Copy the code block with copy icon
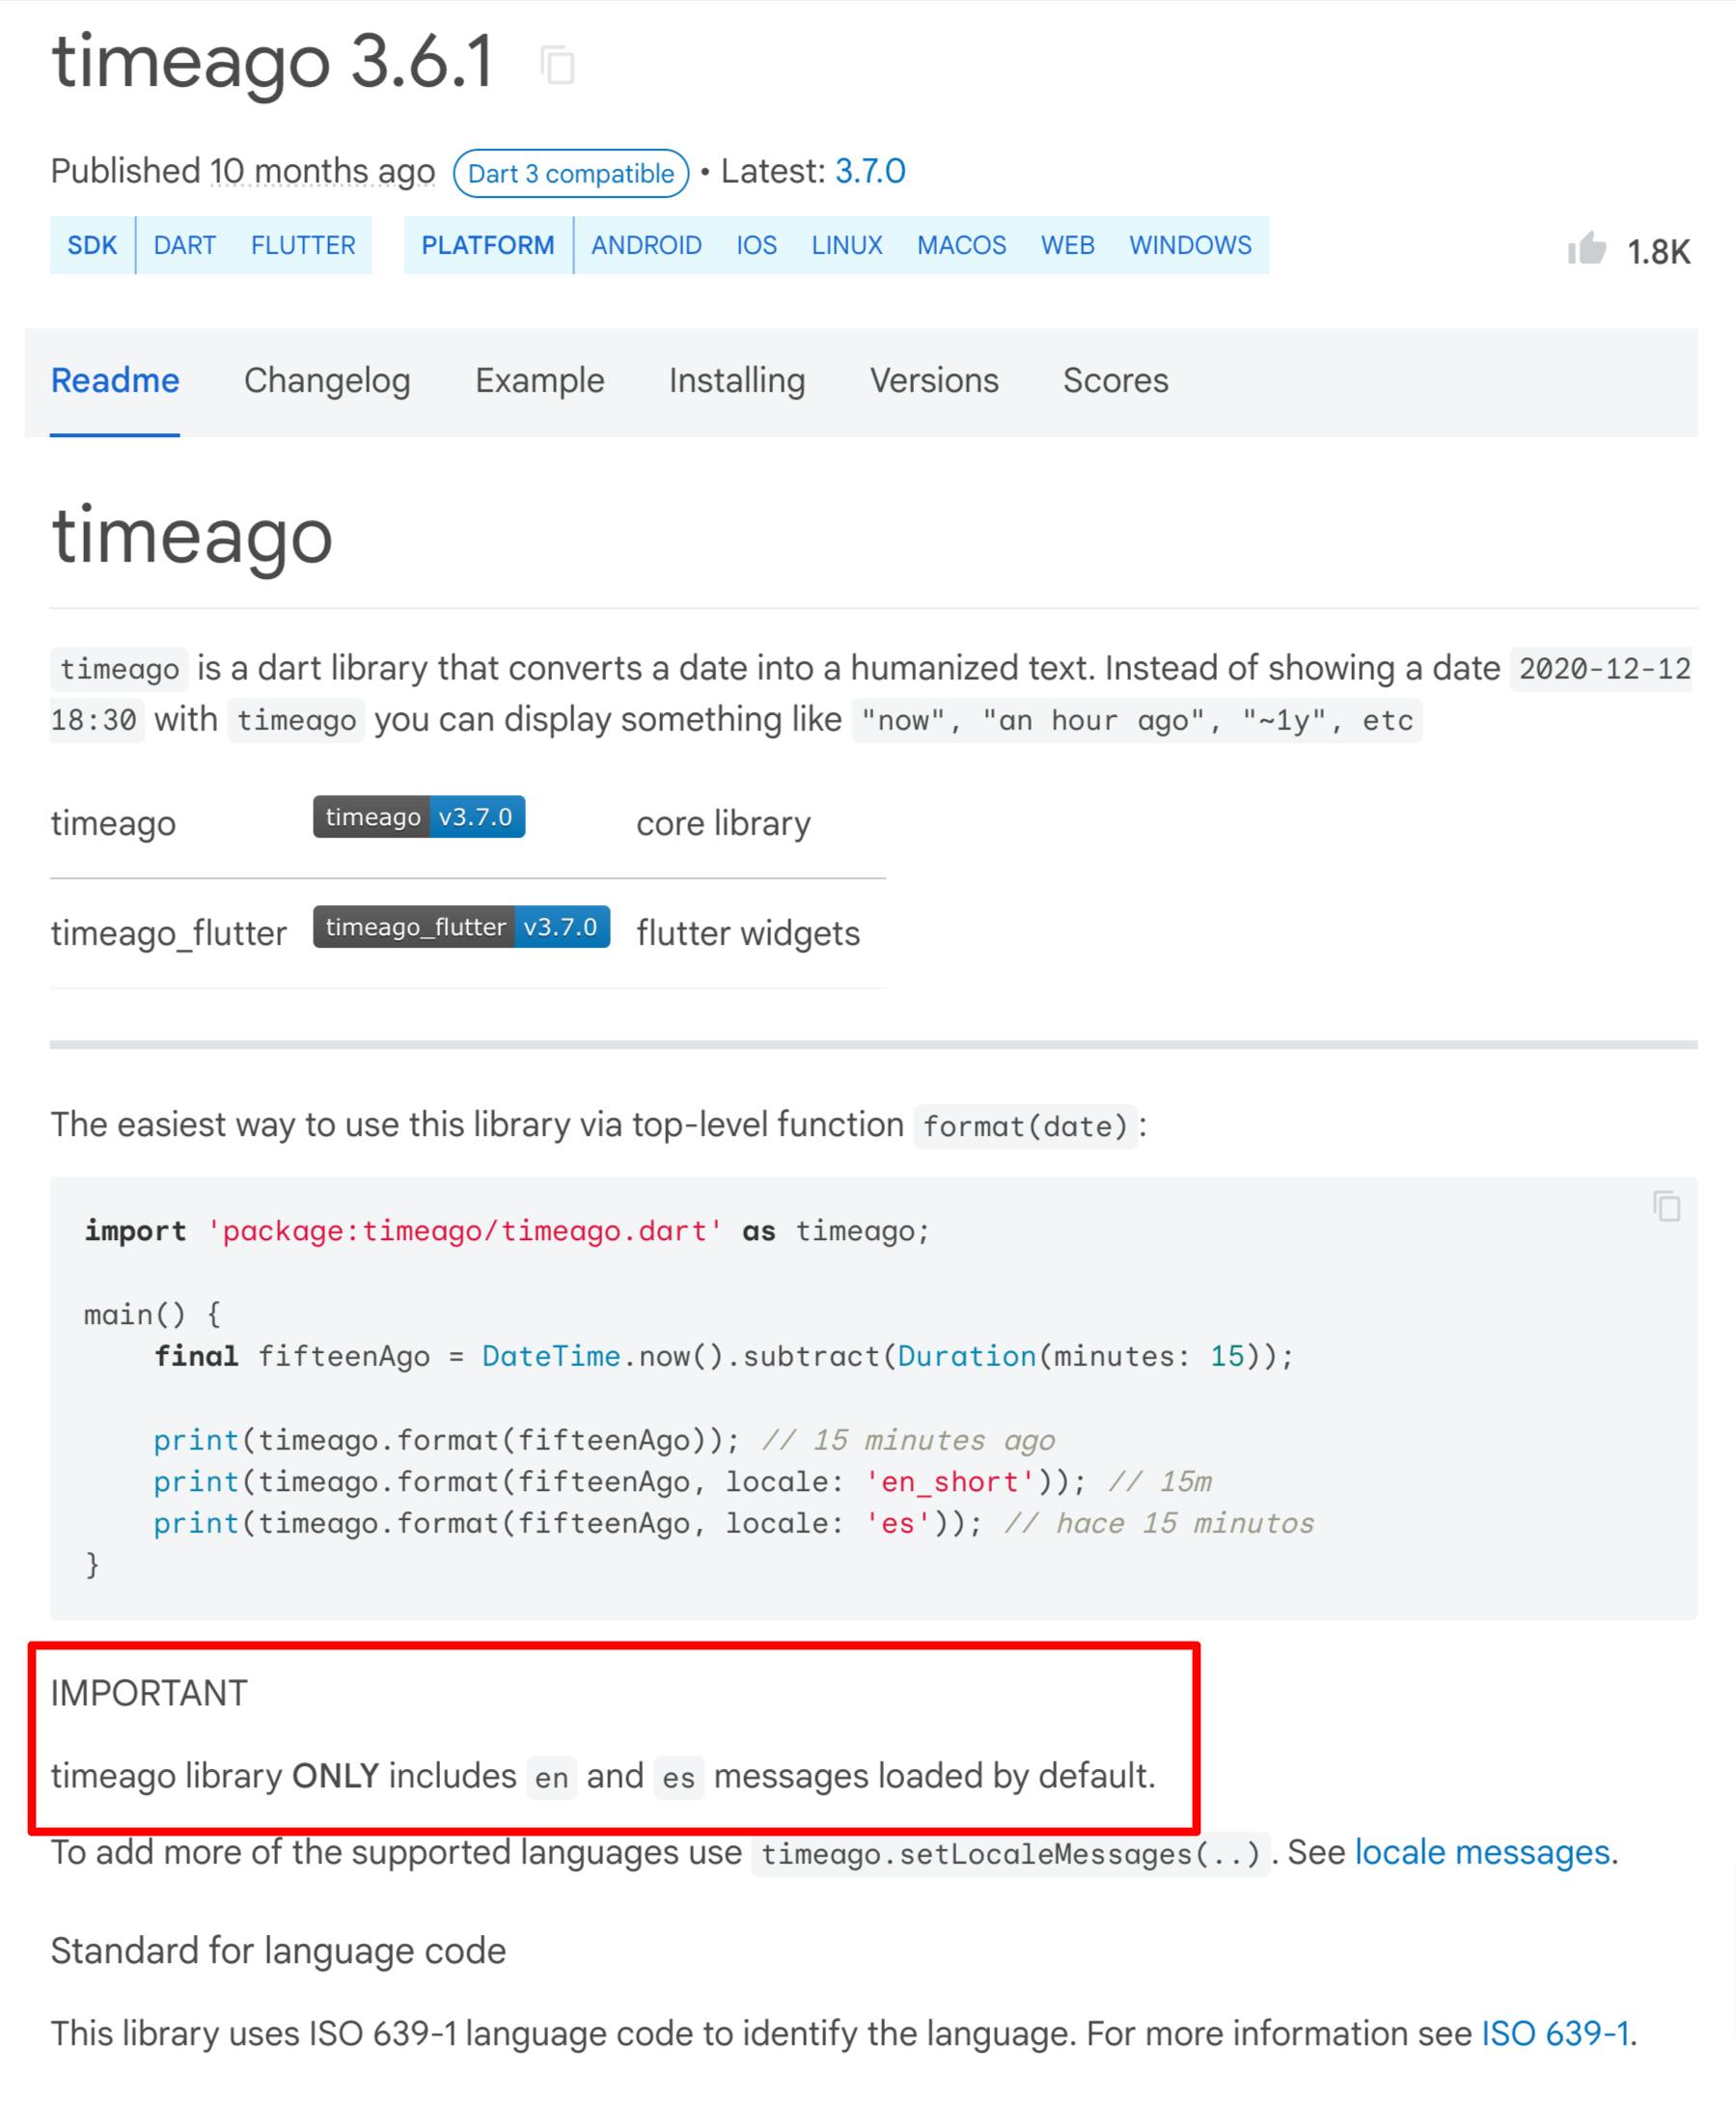The height and width of the screenshot is (2102, 1736). click(1666, 1206)
